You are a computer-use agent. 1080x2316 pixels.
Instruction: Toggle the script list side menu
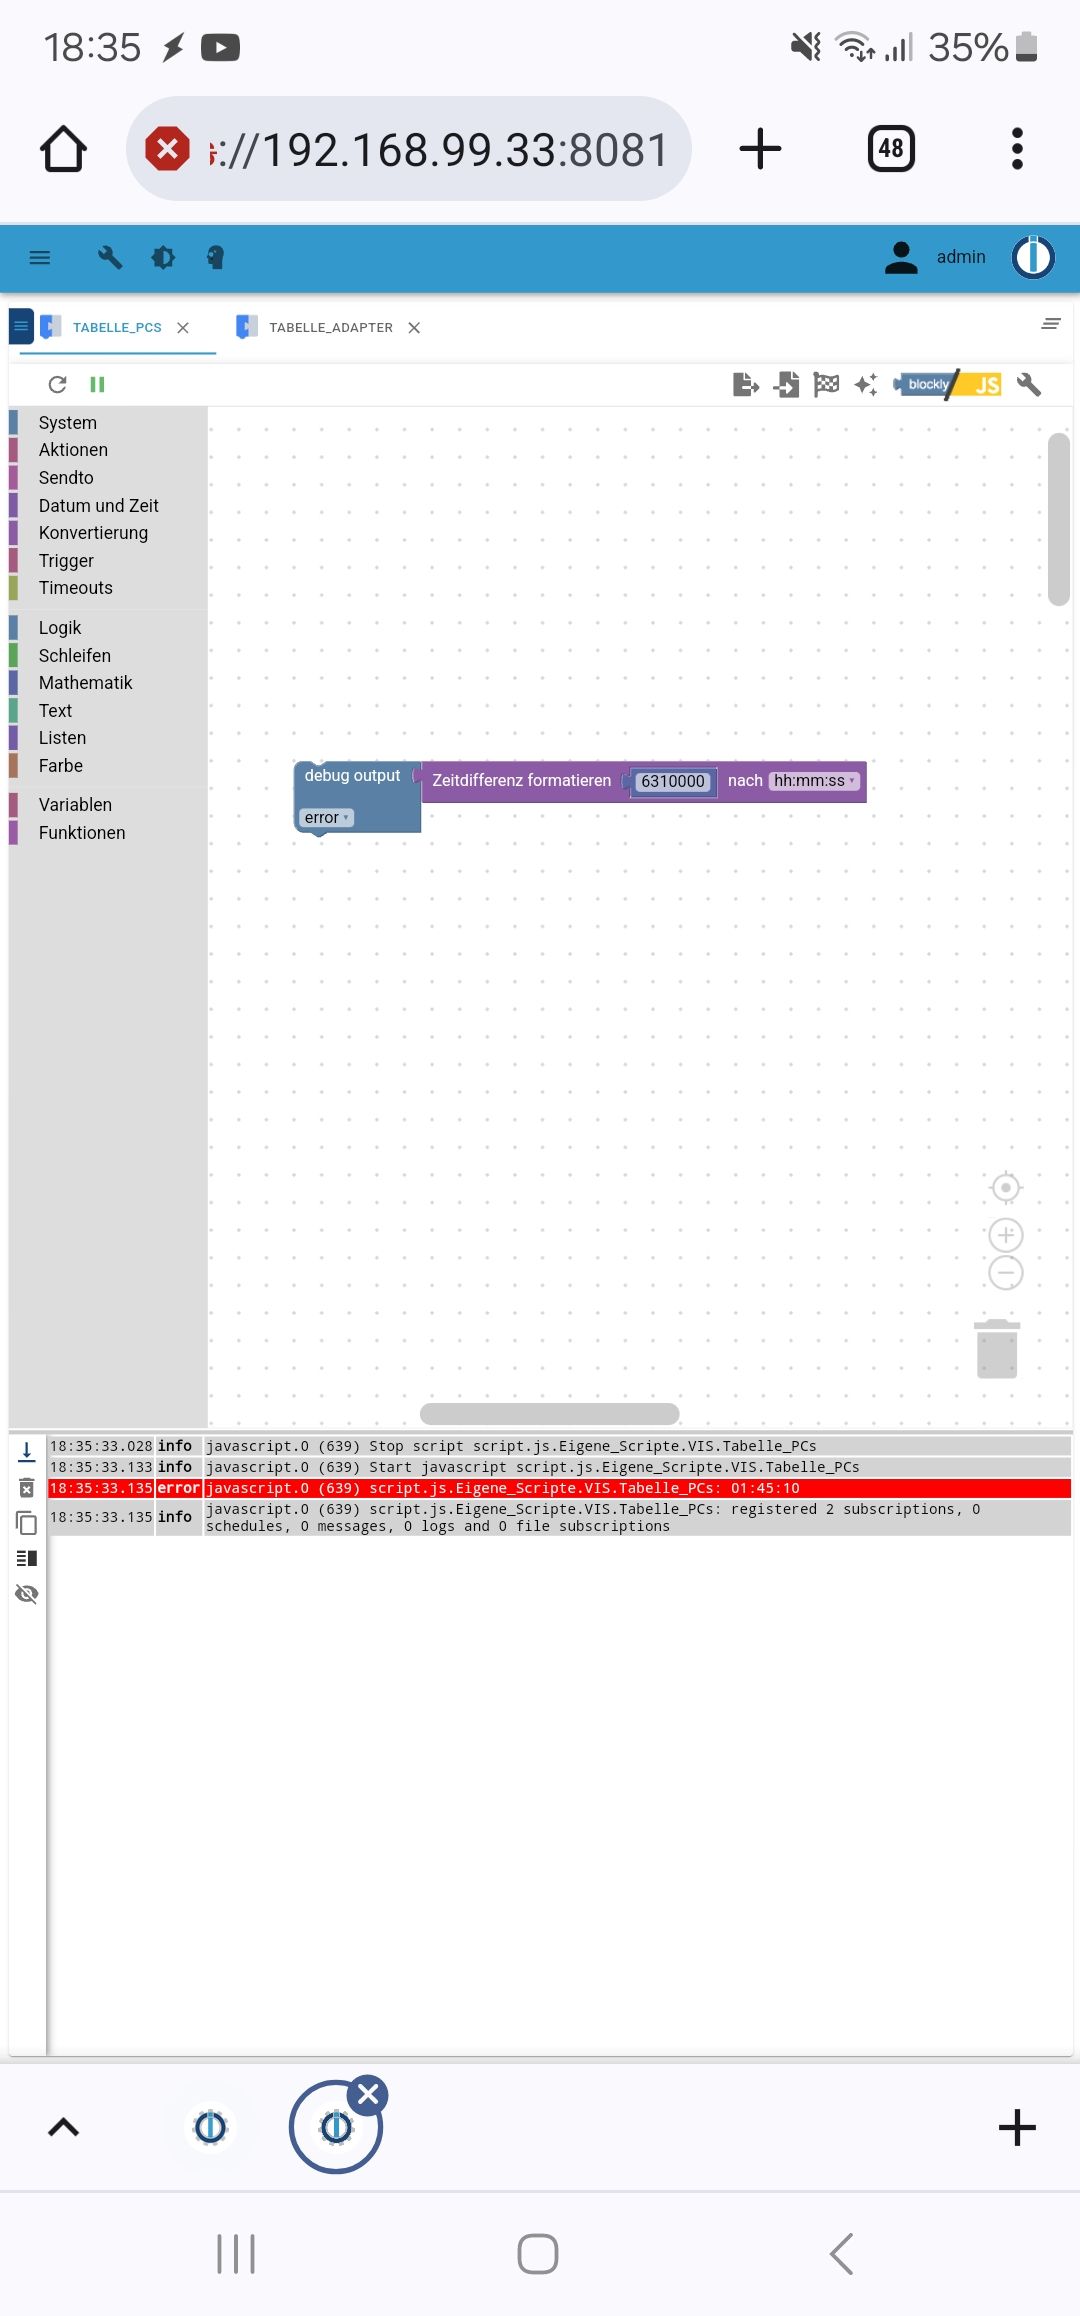pos(21,326)
